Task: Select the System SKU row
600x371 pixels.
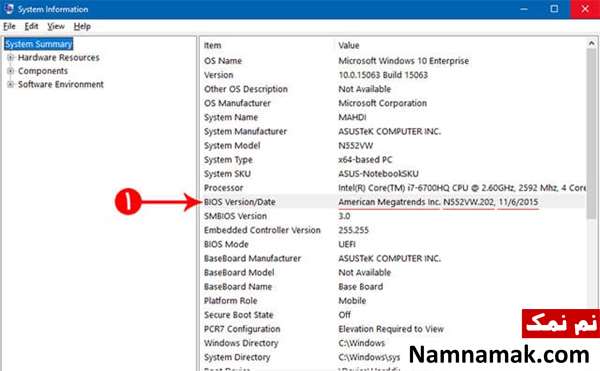Action: tap(393, 174)
